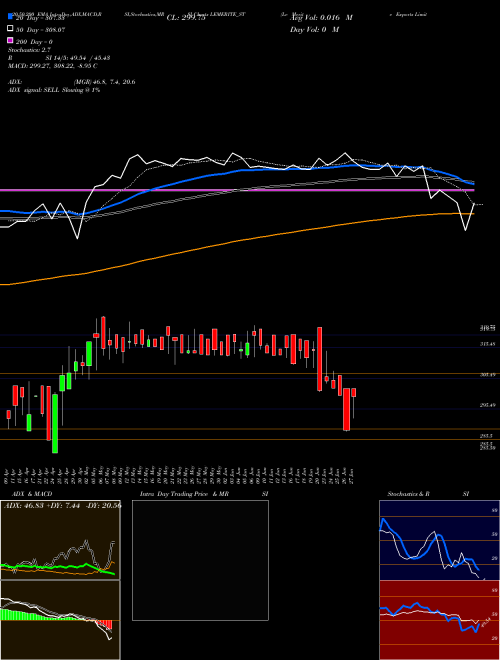Open the MACD histogram chart panel
The width and height of the screenshot is (500, 660).
tap(60, 620)
